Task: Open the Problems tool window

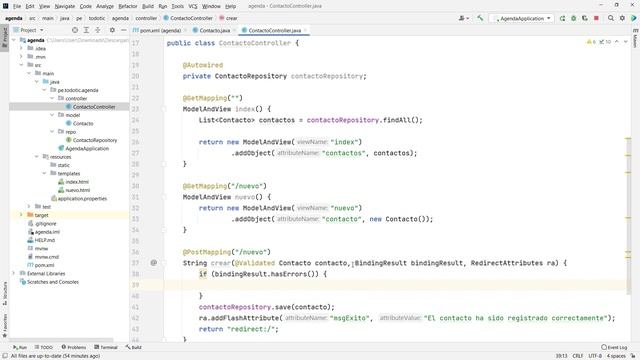Action: coord(74,347)
